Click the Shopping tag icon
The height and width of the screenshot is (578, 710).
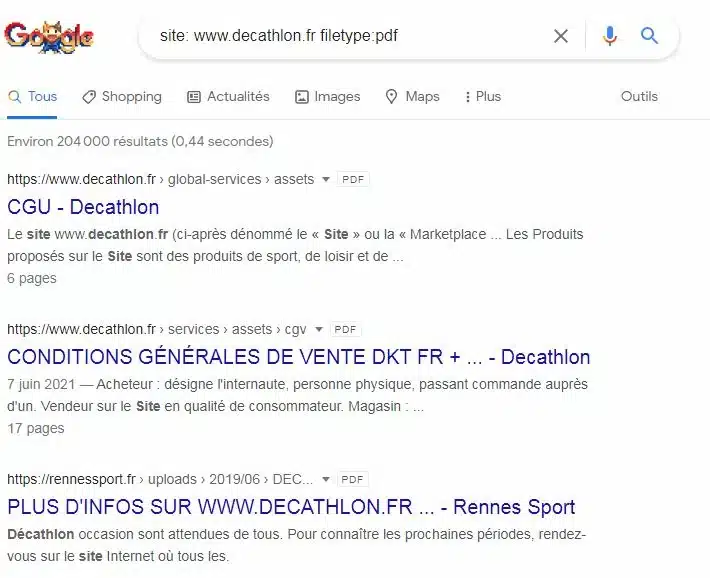click(89, 97)
